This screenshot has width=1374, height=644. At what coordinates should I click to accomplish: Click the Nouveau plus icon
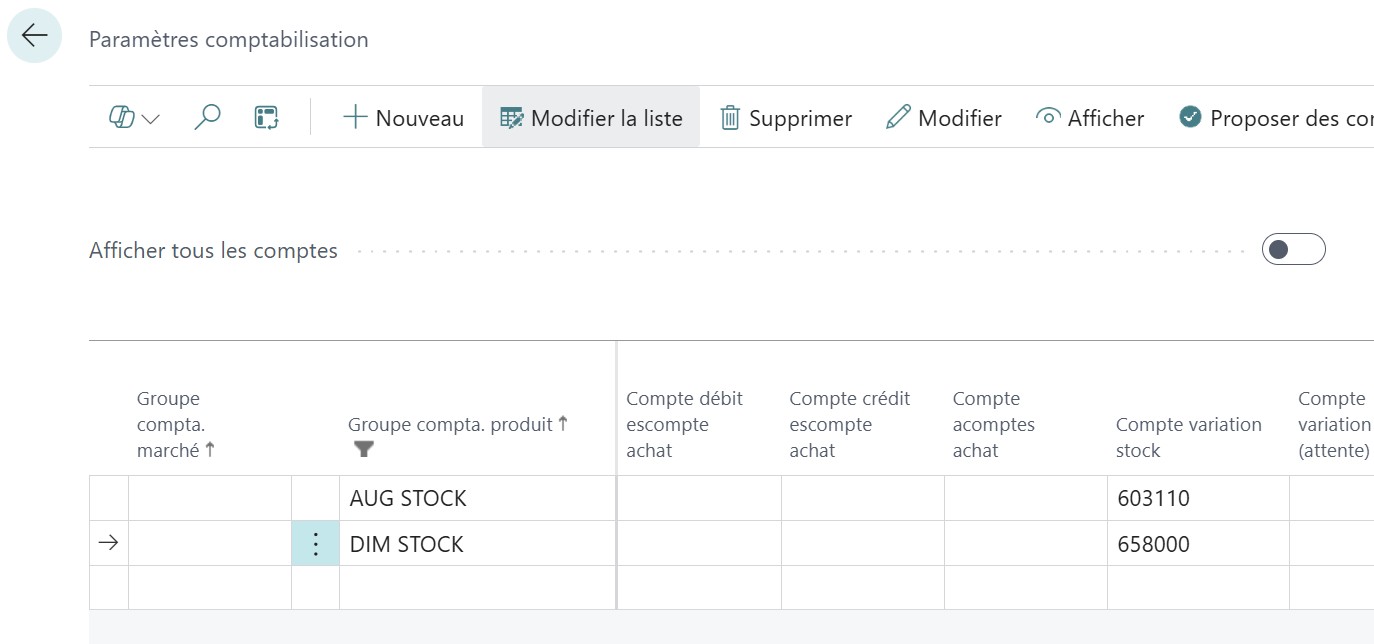coord(355,117)
